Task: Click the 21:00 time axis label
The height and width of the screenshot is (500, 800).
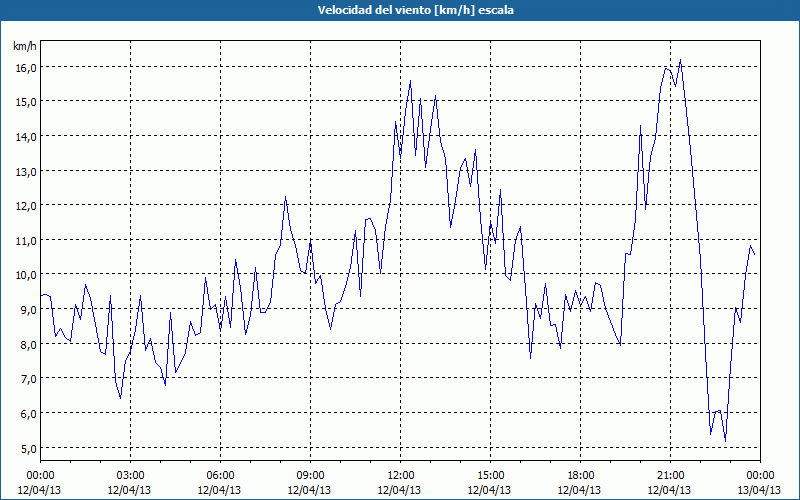Action: coord(670,475)
